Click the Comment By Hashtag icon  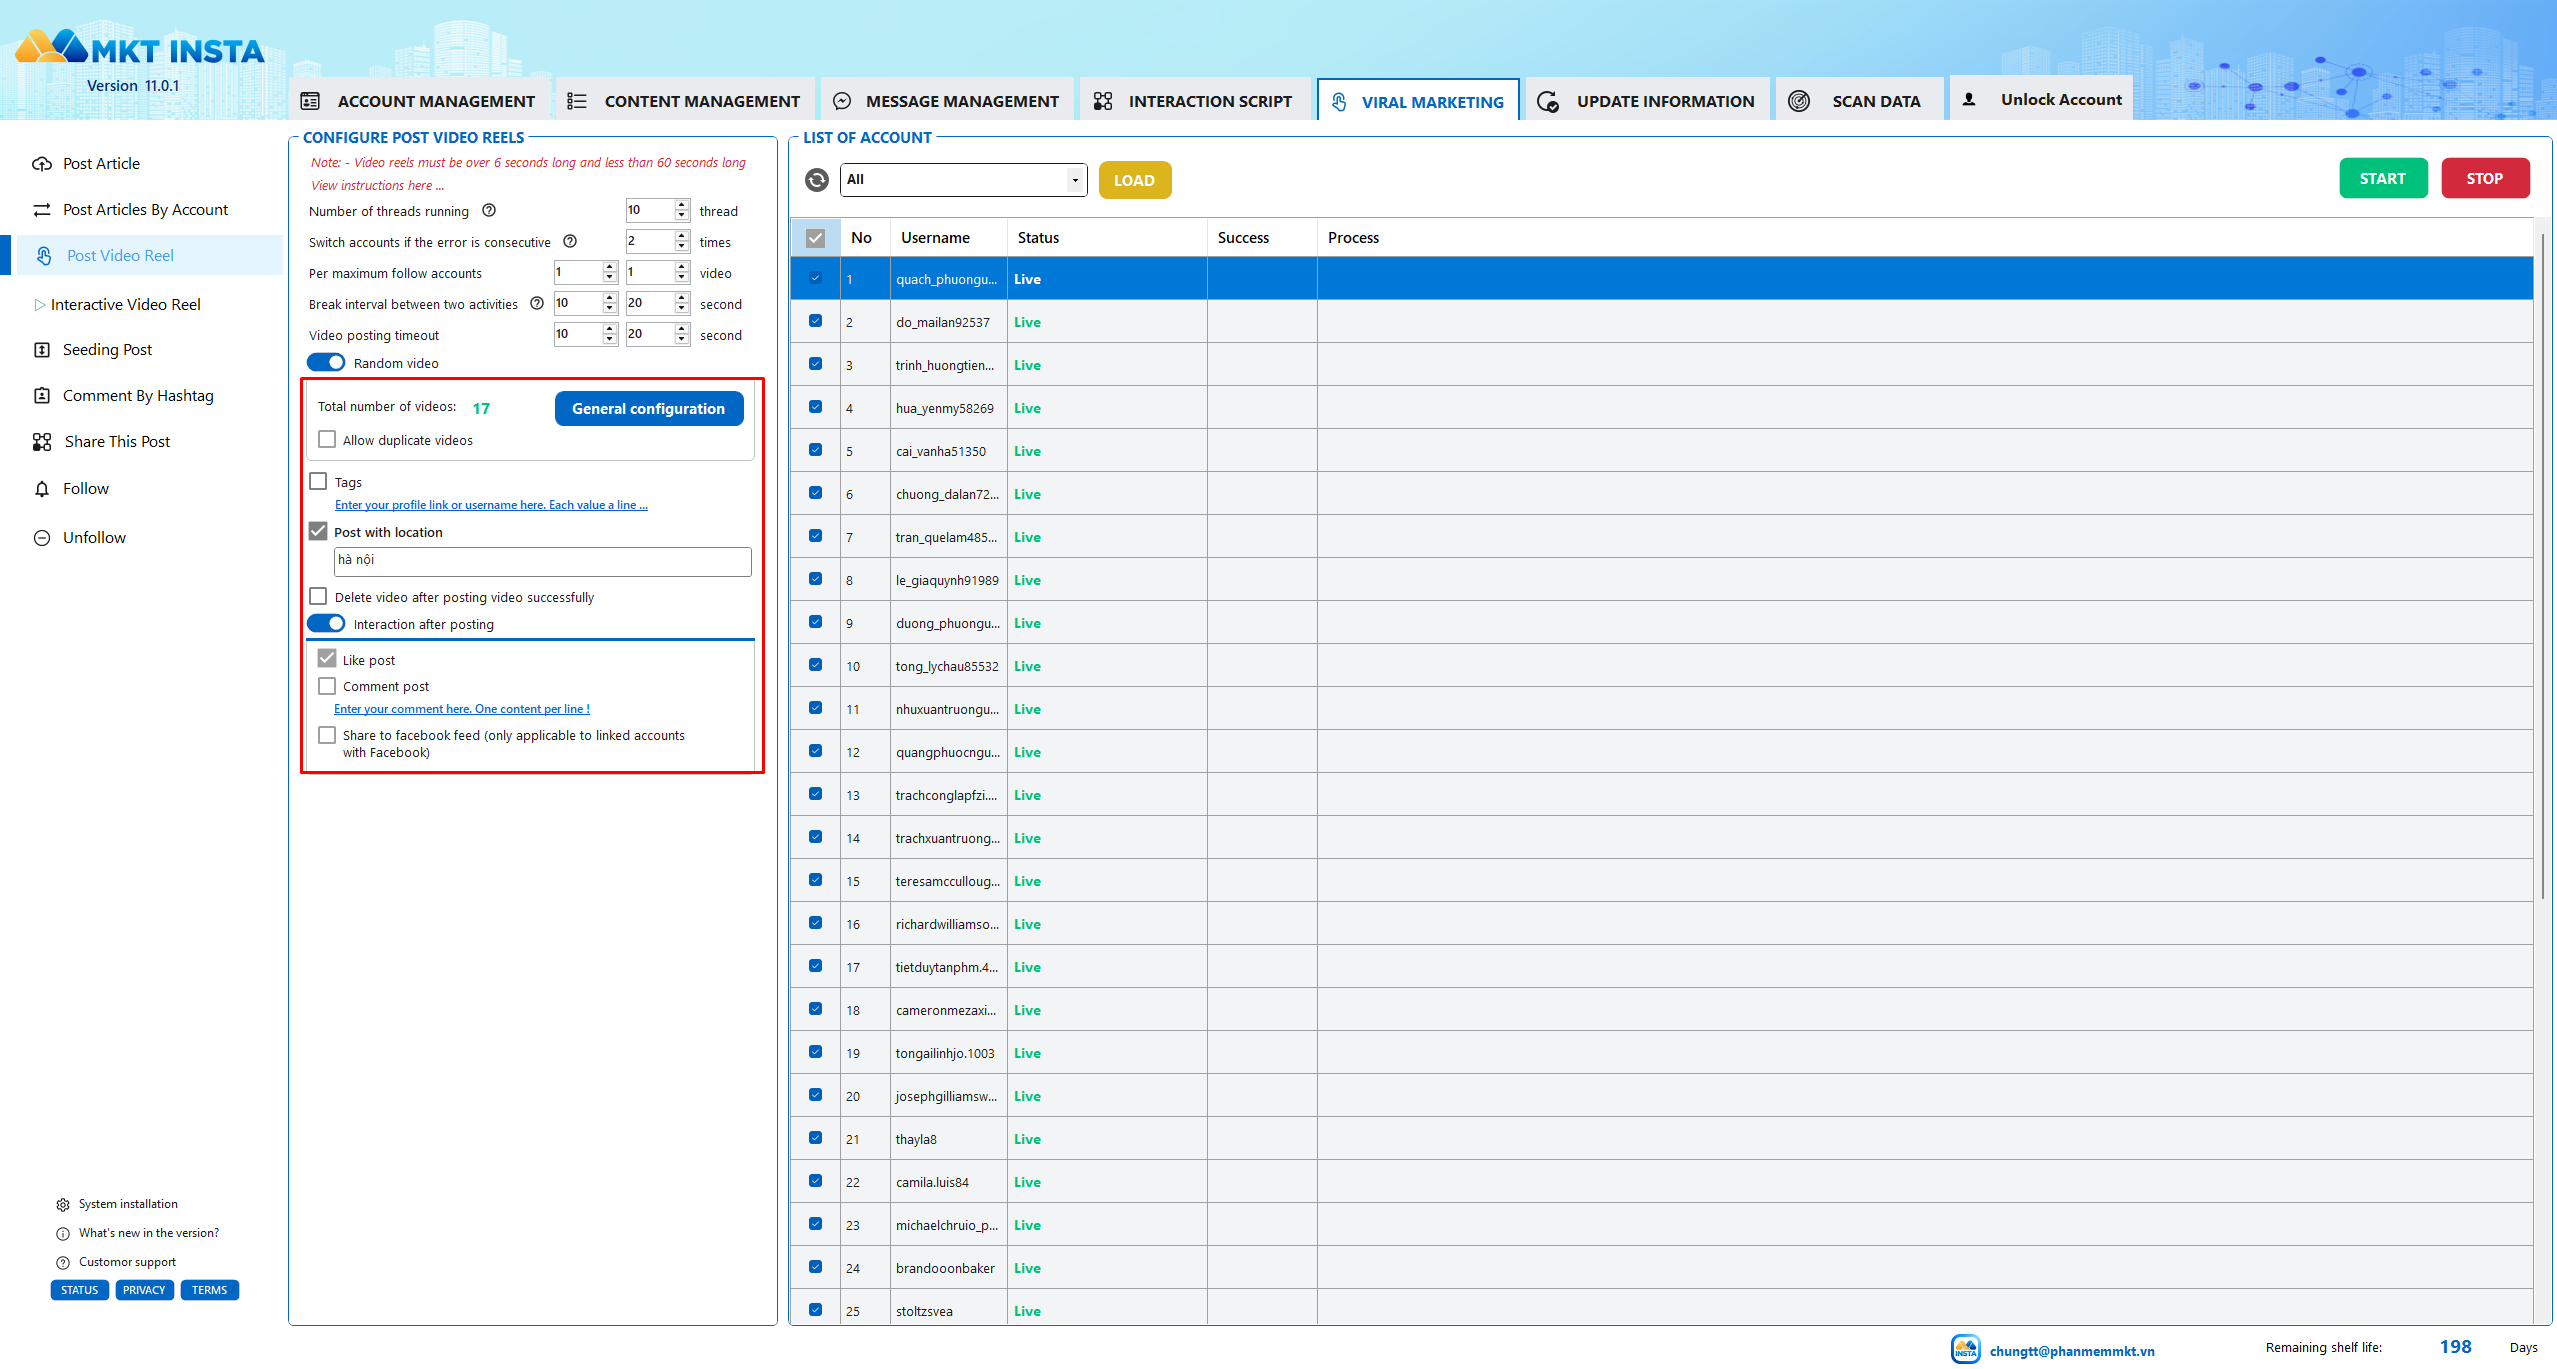coord(42,396)
